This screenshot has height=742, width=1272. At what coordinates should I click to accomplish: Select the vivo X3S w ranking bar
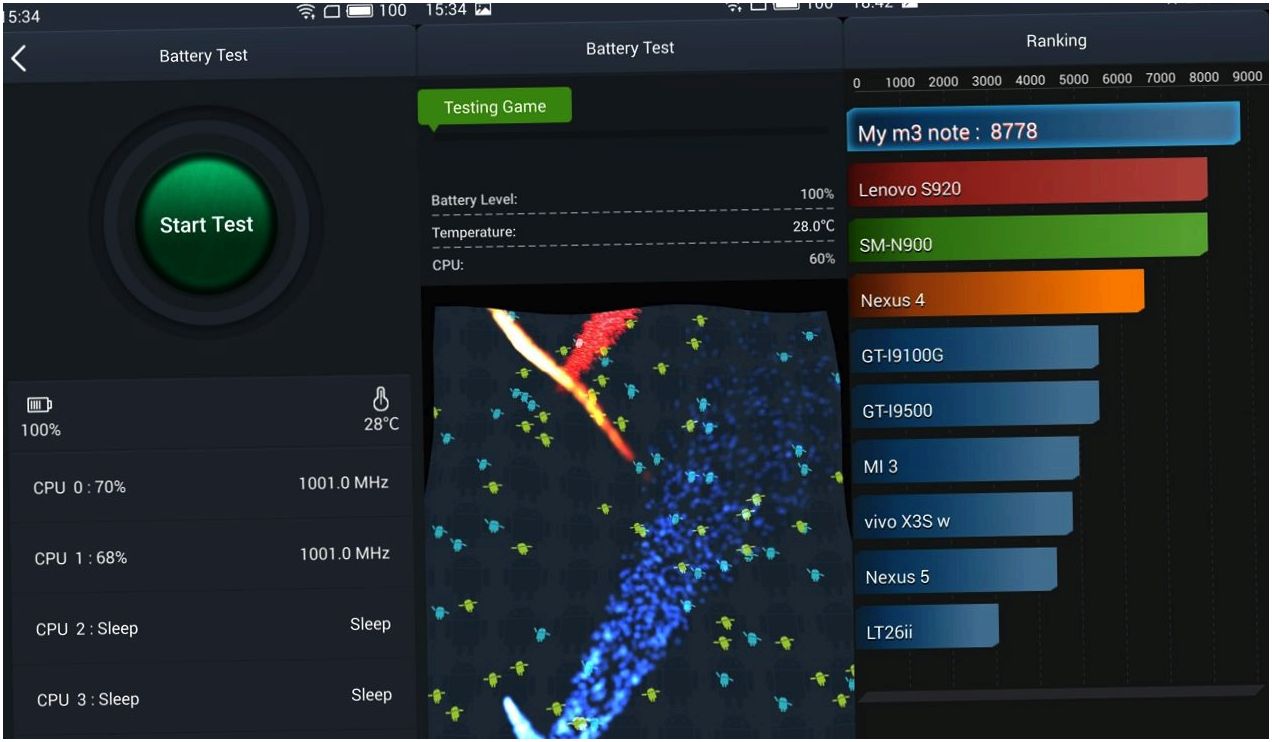(x=963, y=518)
